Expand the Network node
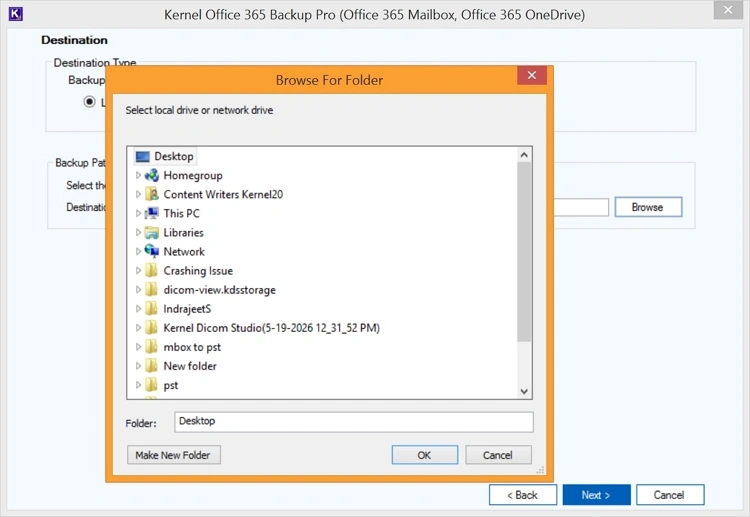The height and width of the screenshot is (517, 750). coord(138,251)
